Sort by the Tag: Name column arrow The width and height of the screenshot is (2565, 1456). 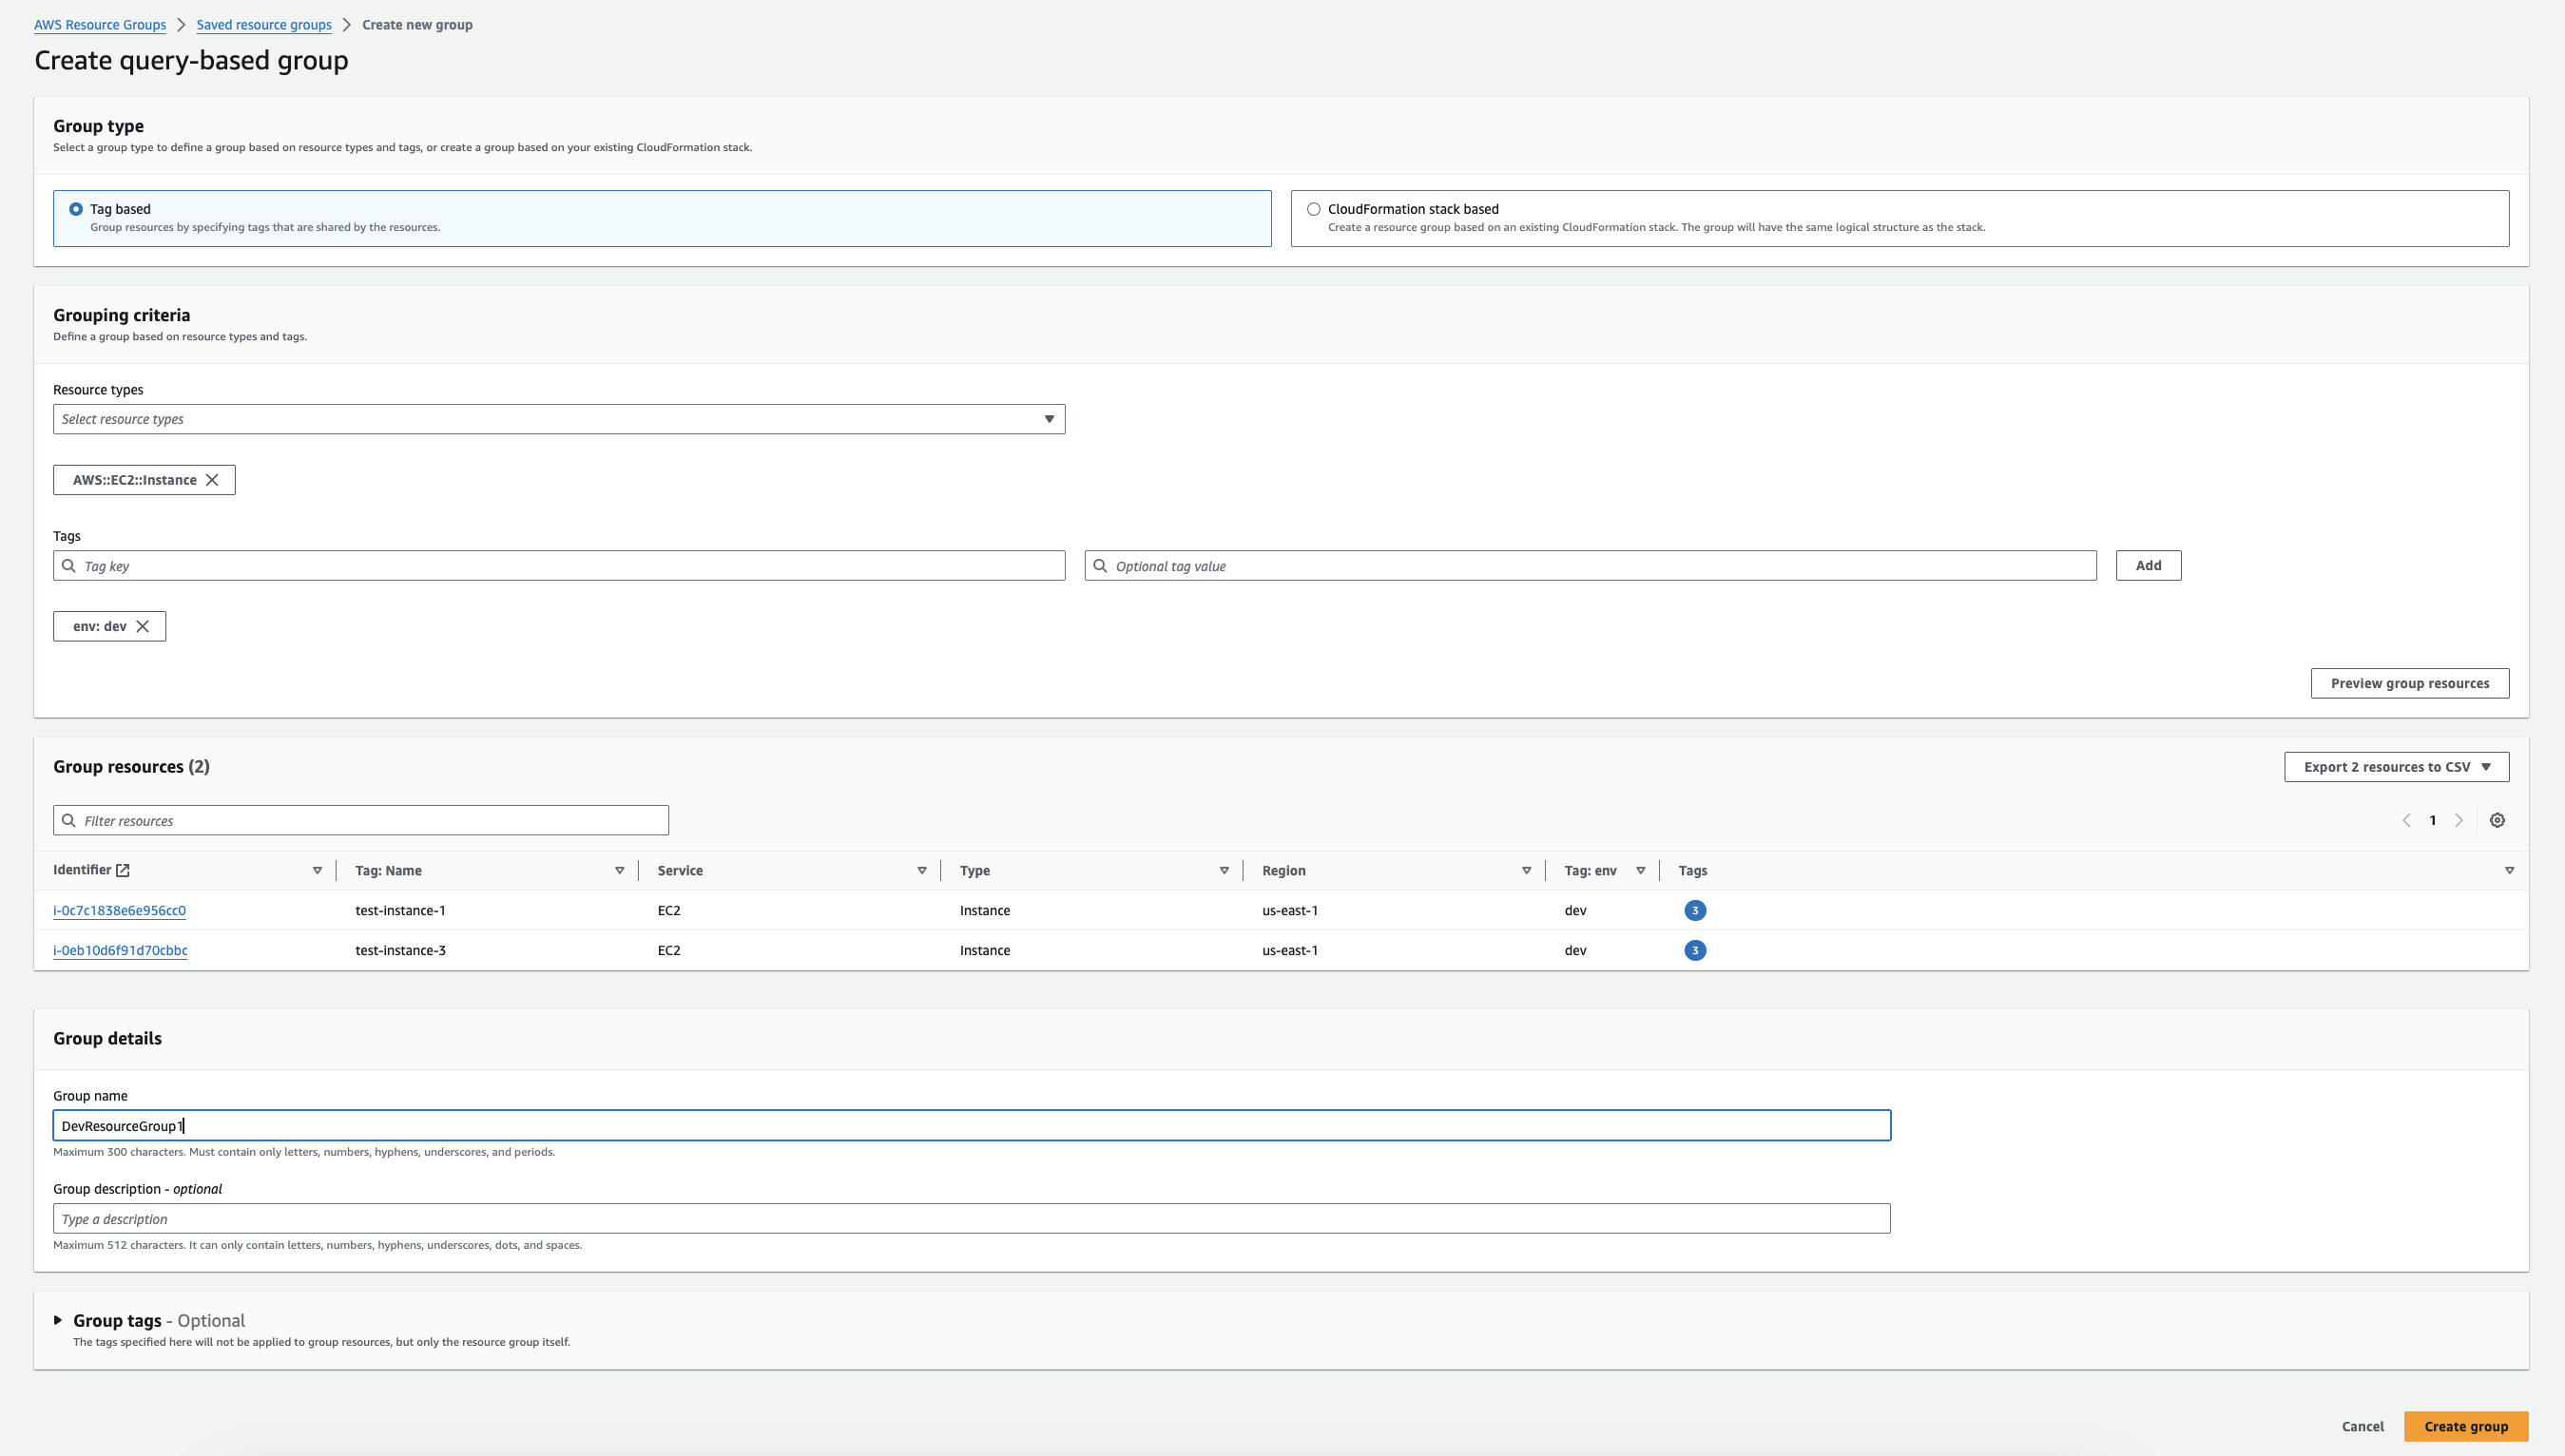point(619,870)
